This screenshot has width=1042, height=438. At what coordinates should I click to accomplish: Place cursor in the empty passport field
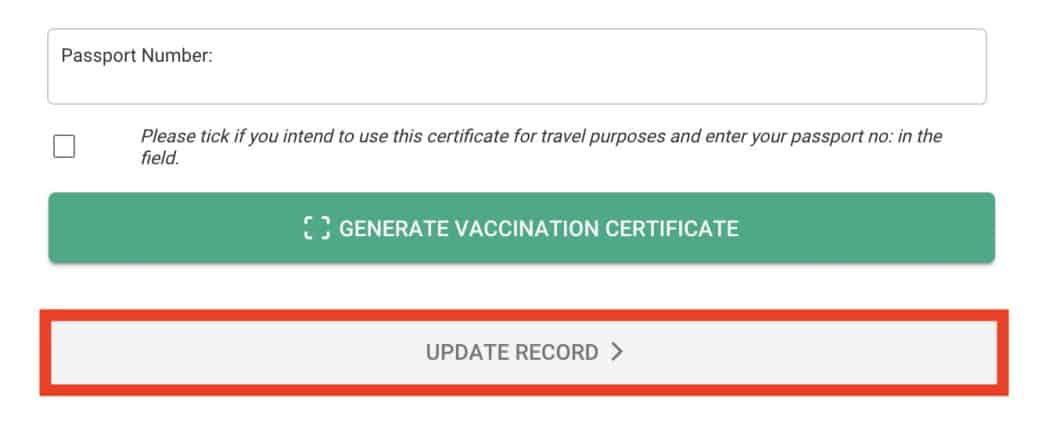coord(516,80)
